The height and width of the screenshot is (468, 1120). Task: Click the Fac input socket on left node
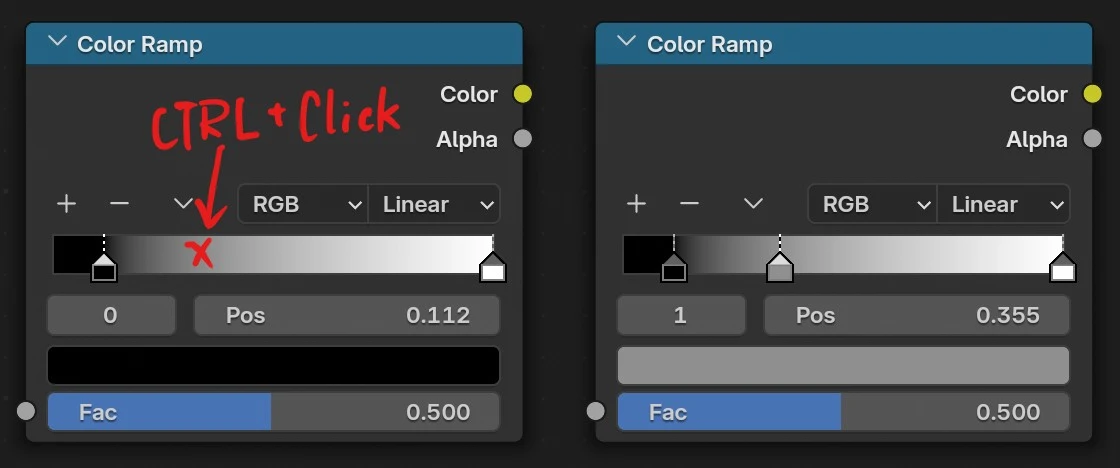pyautogui.click(x=27, y=411)
